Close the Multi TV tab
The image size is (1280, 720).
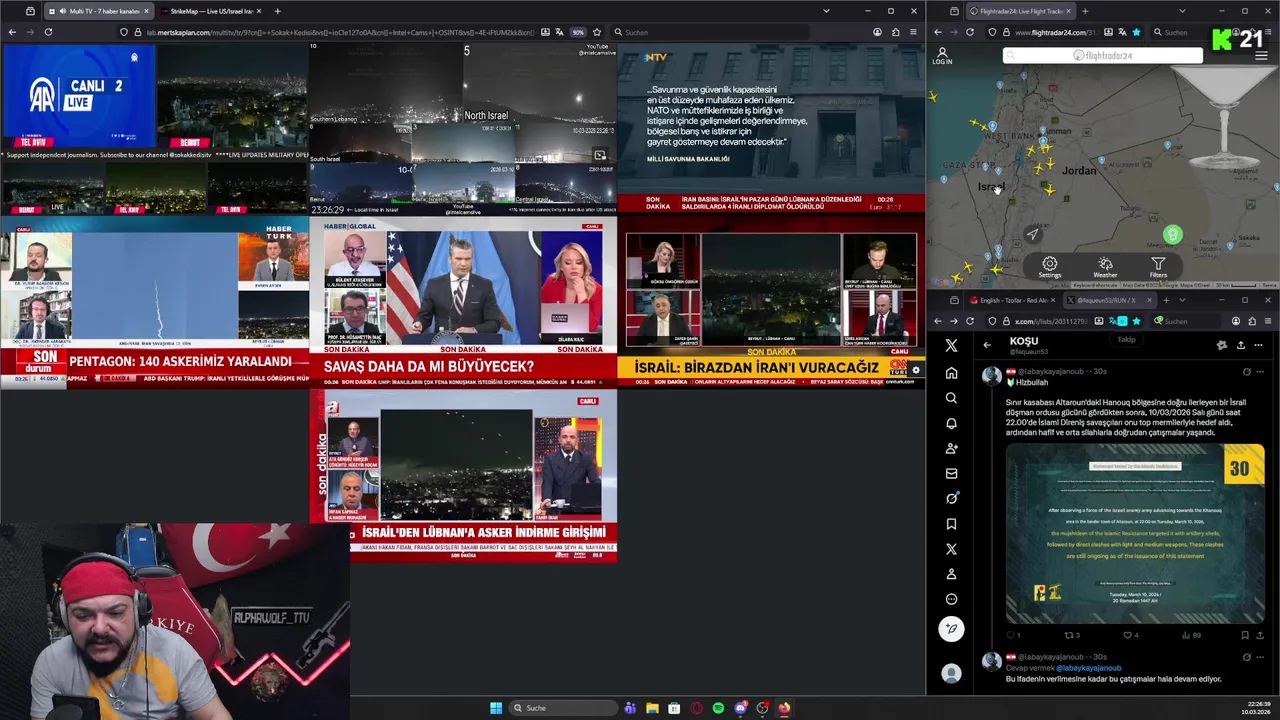pyautogui.click(x=146, y=11)
